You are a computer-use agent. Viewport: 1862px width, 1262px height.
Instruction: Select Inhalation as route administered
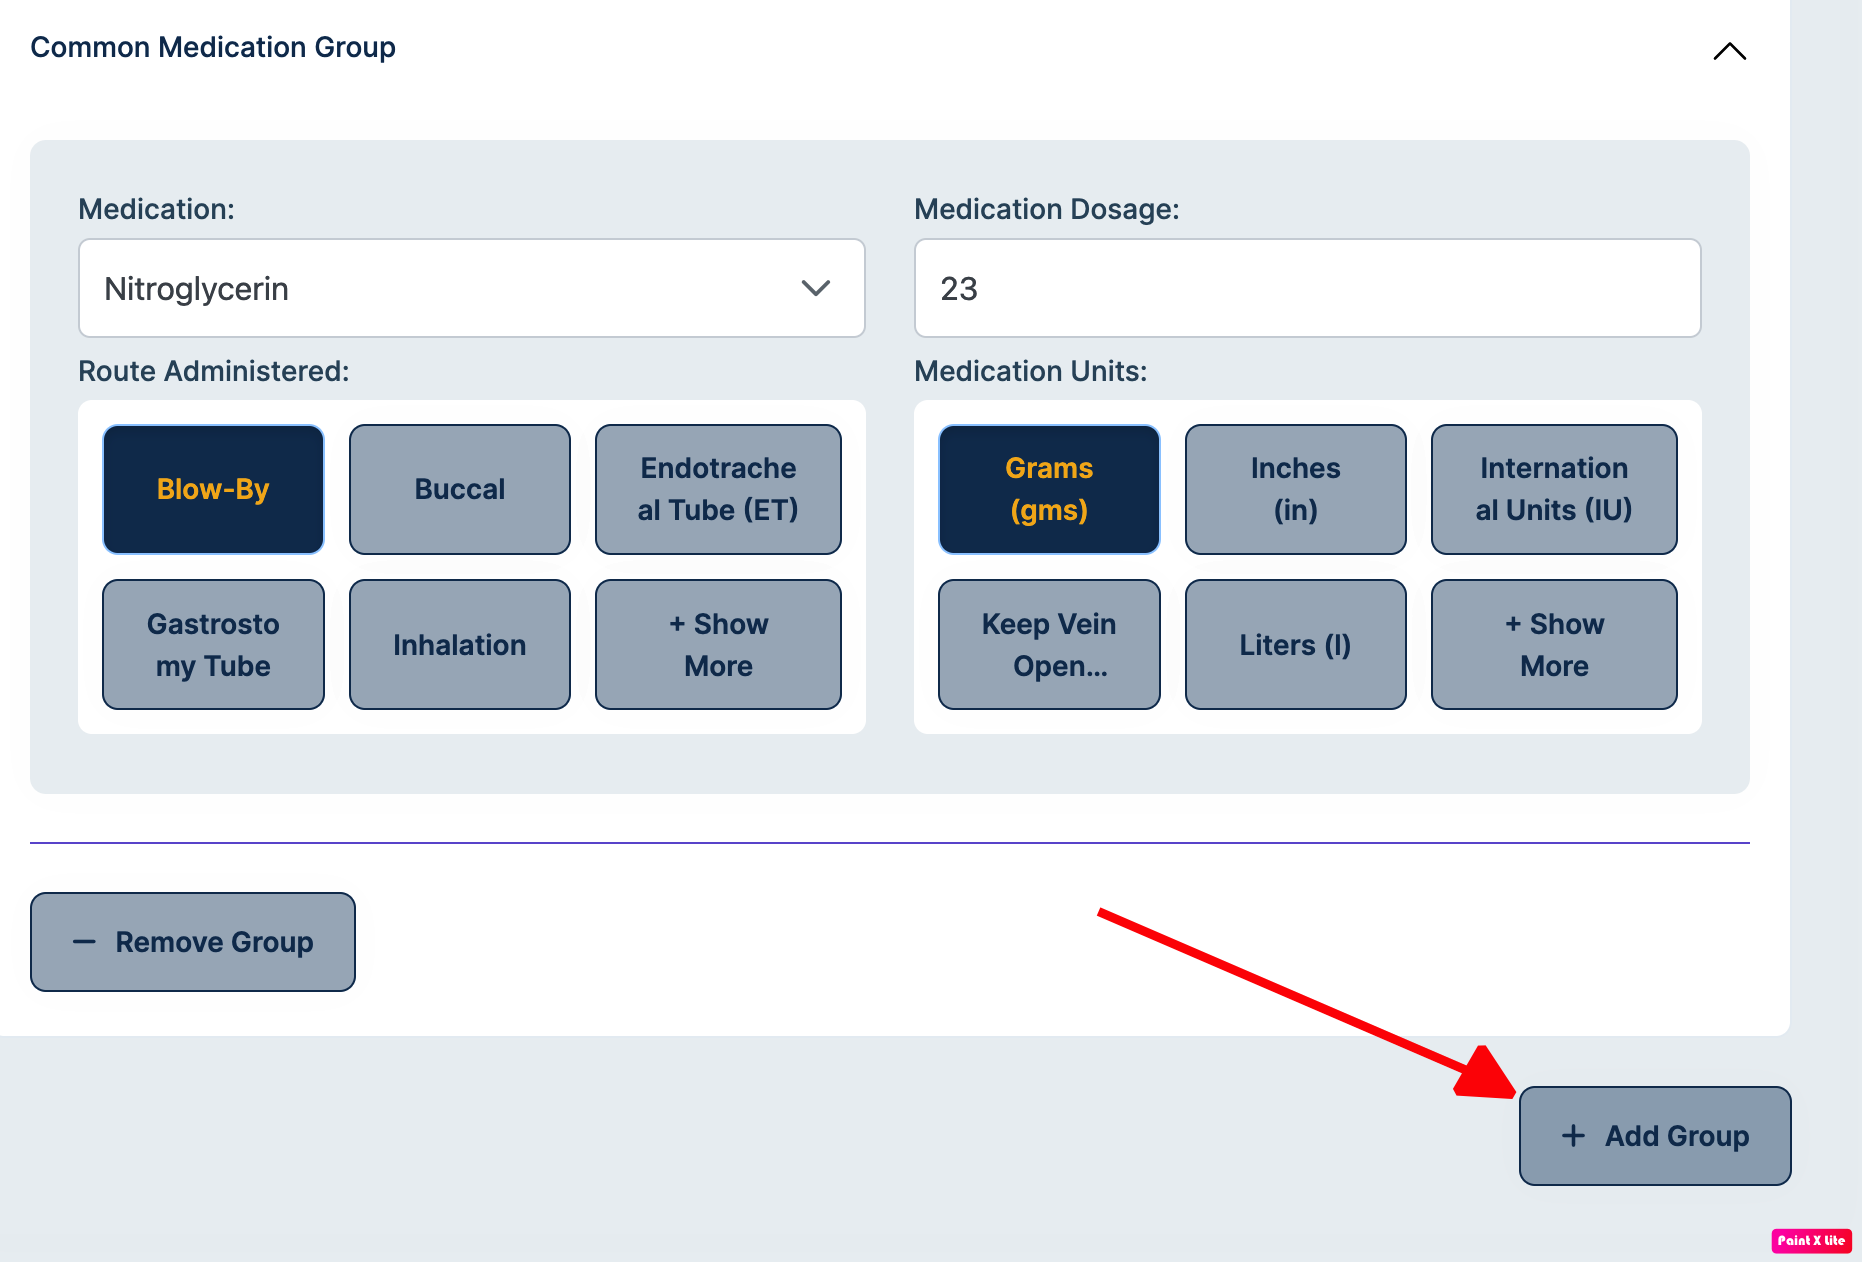click(x=459, y=644)
